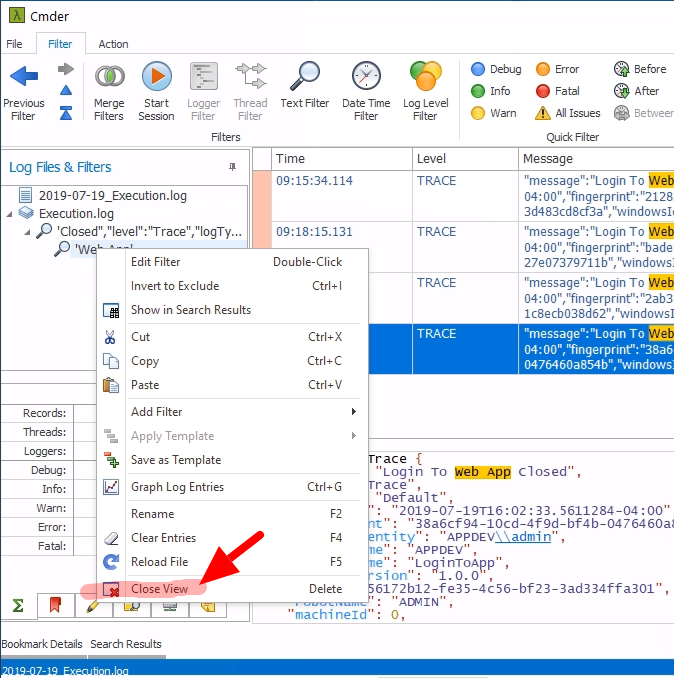The image size is (674, 678).
Task: Choose Edit Filter in context menu
Action: click(233, 262)
